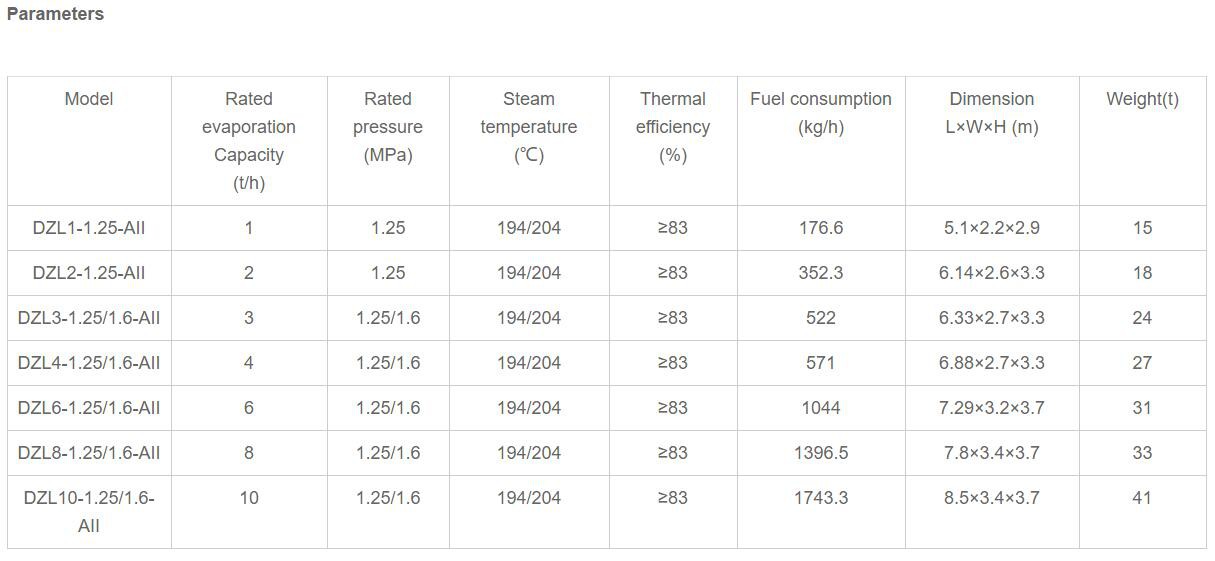The width and height of the screenshot is (1215, 561).
Task: Select the DZL6-1.25/1.6-AII row label
Action: pyautogui.click(x=89, y=408)
